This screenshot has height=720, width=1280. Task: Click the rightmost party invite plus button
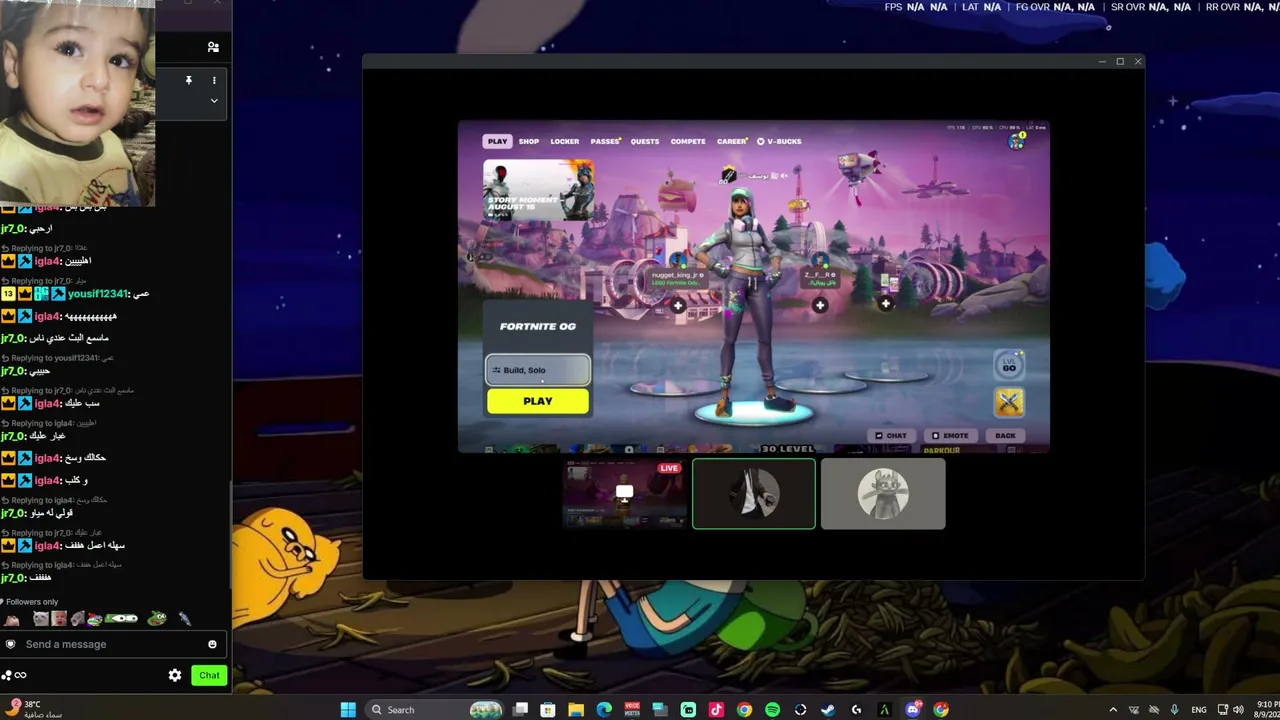886,303
